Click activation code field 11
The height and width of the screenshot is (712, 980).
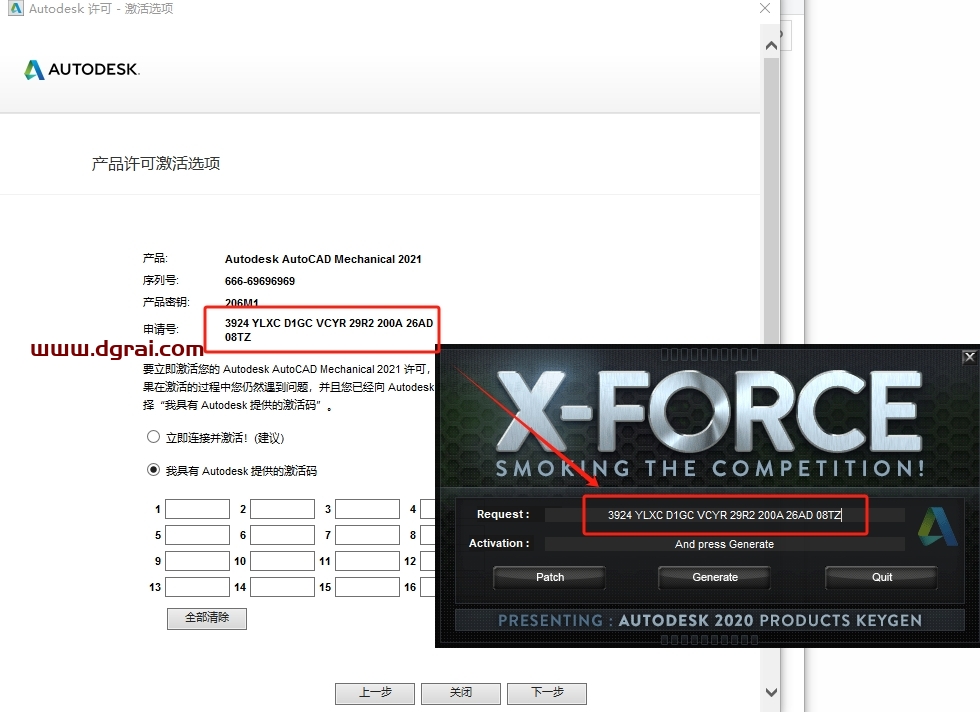click(368, 561)
